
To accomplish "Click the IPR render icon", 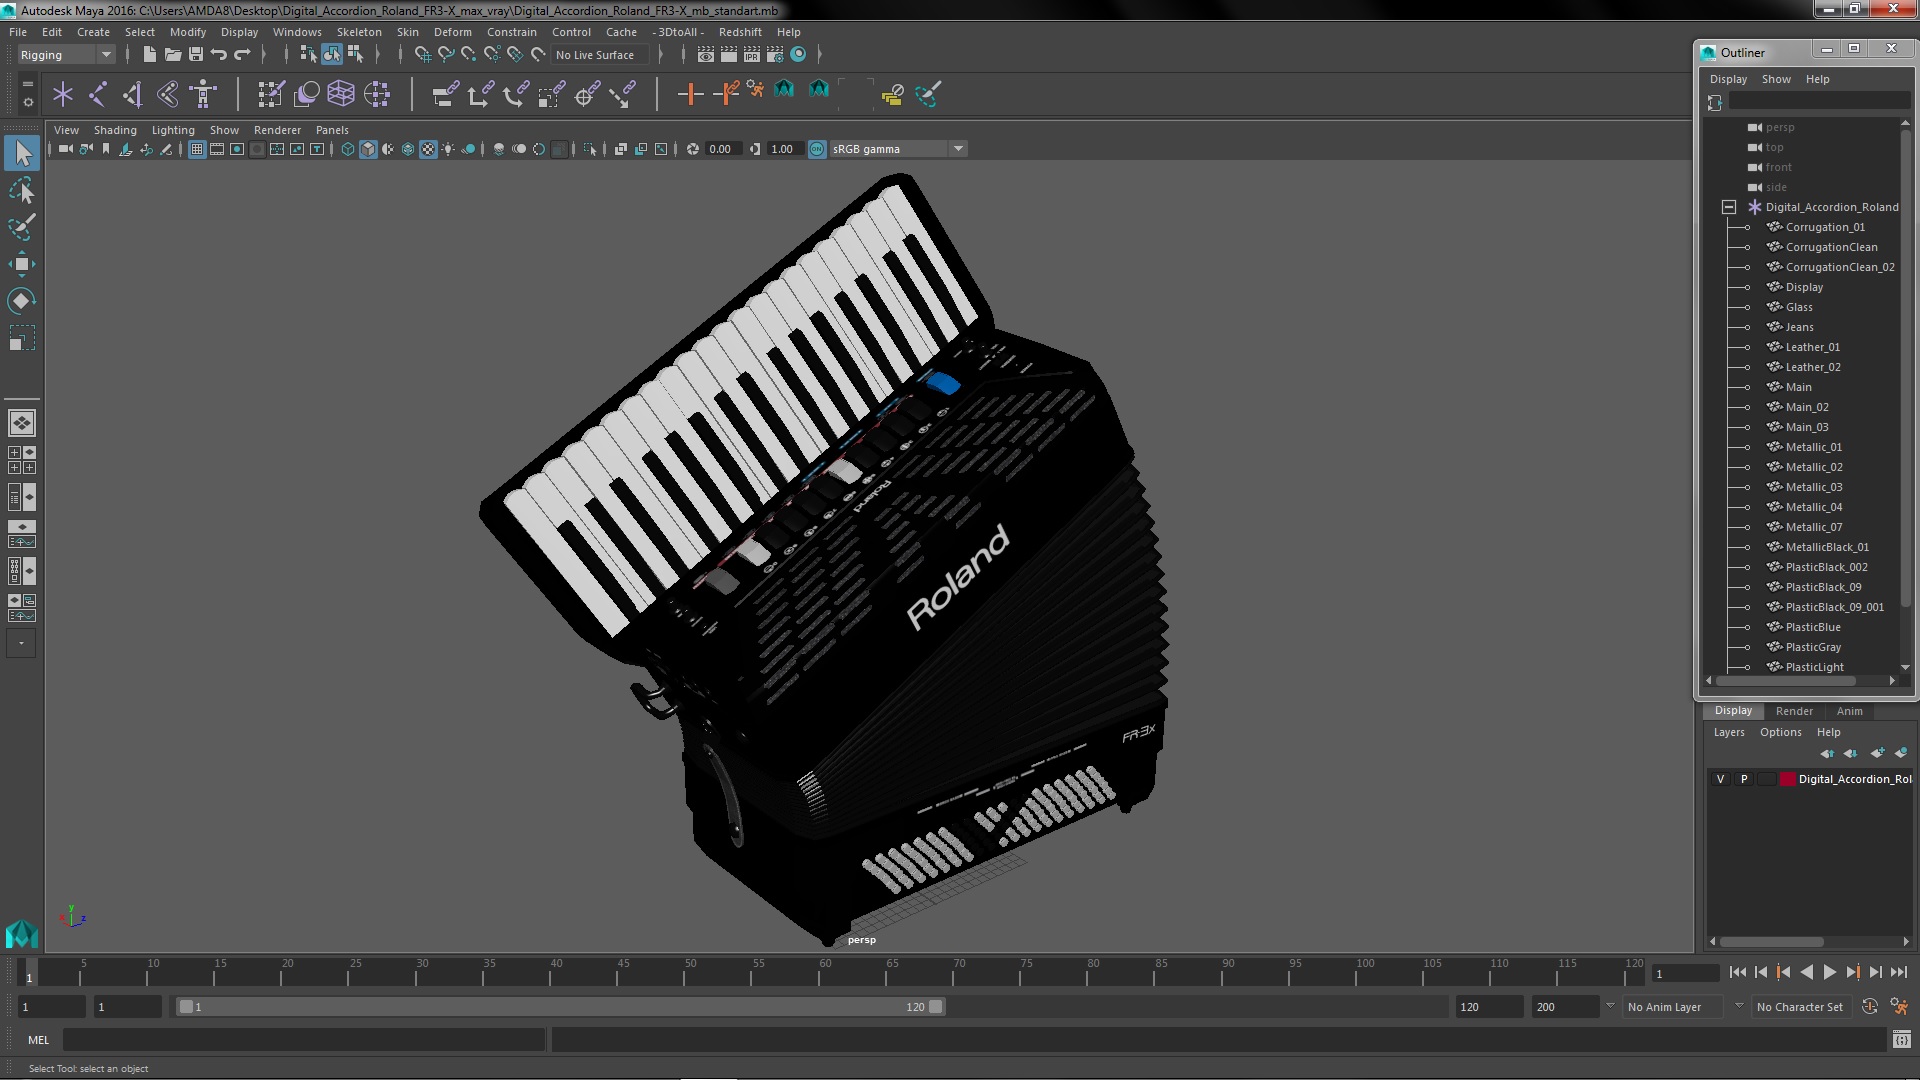I will pos(751,55).
